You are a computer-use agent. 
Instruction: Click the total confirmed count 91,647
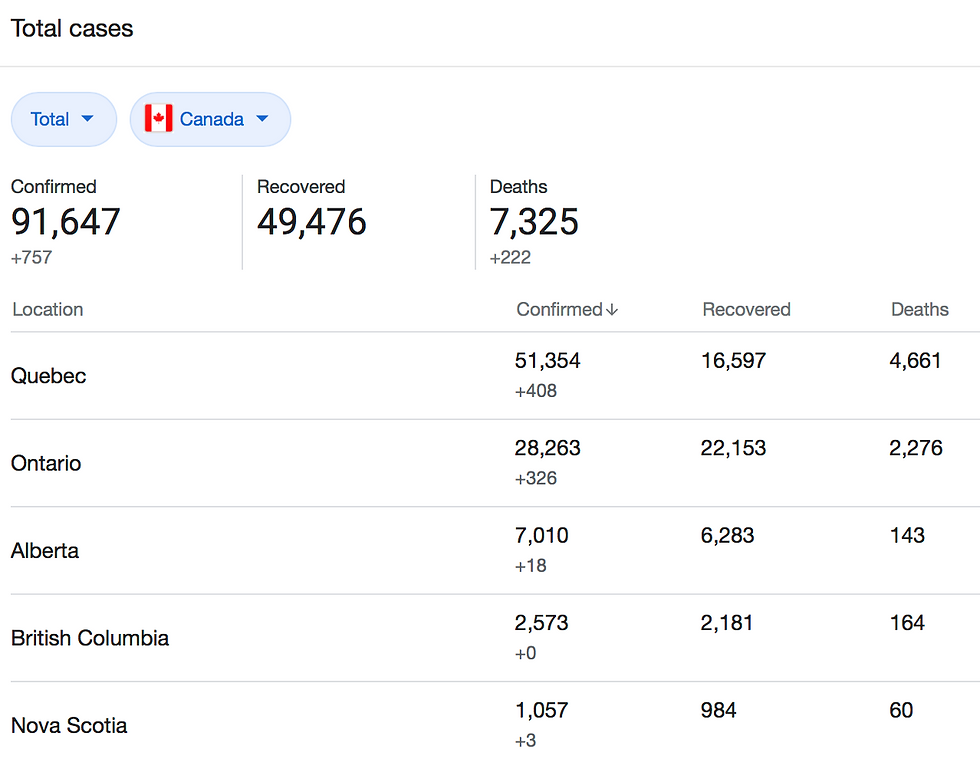pyautogui.click(x=66, y=222)
